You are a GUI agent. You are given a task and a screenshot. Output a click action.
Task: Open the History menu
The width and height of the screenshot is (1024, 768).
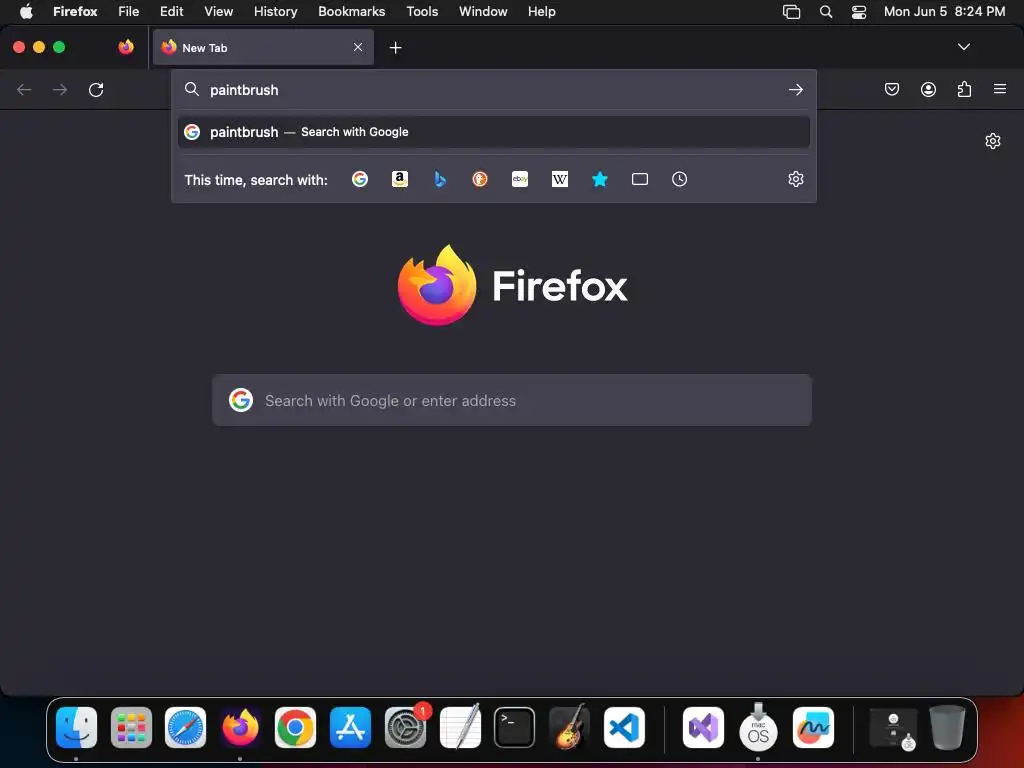point(276,11)
